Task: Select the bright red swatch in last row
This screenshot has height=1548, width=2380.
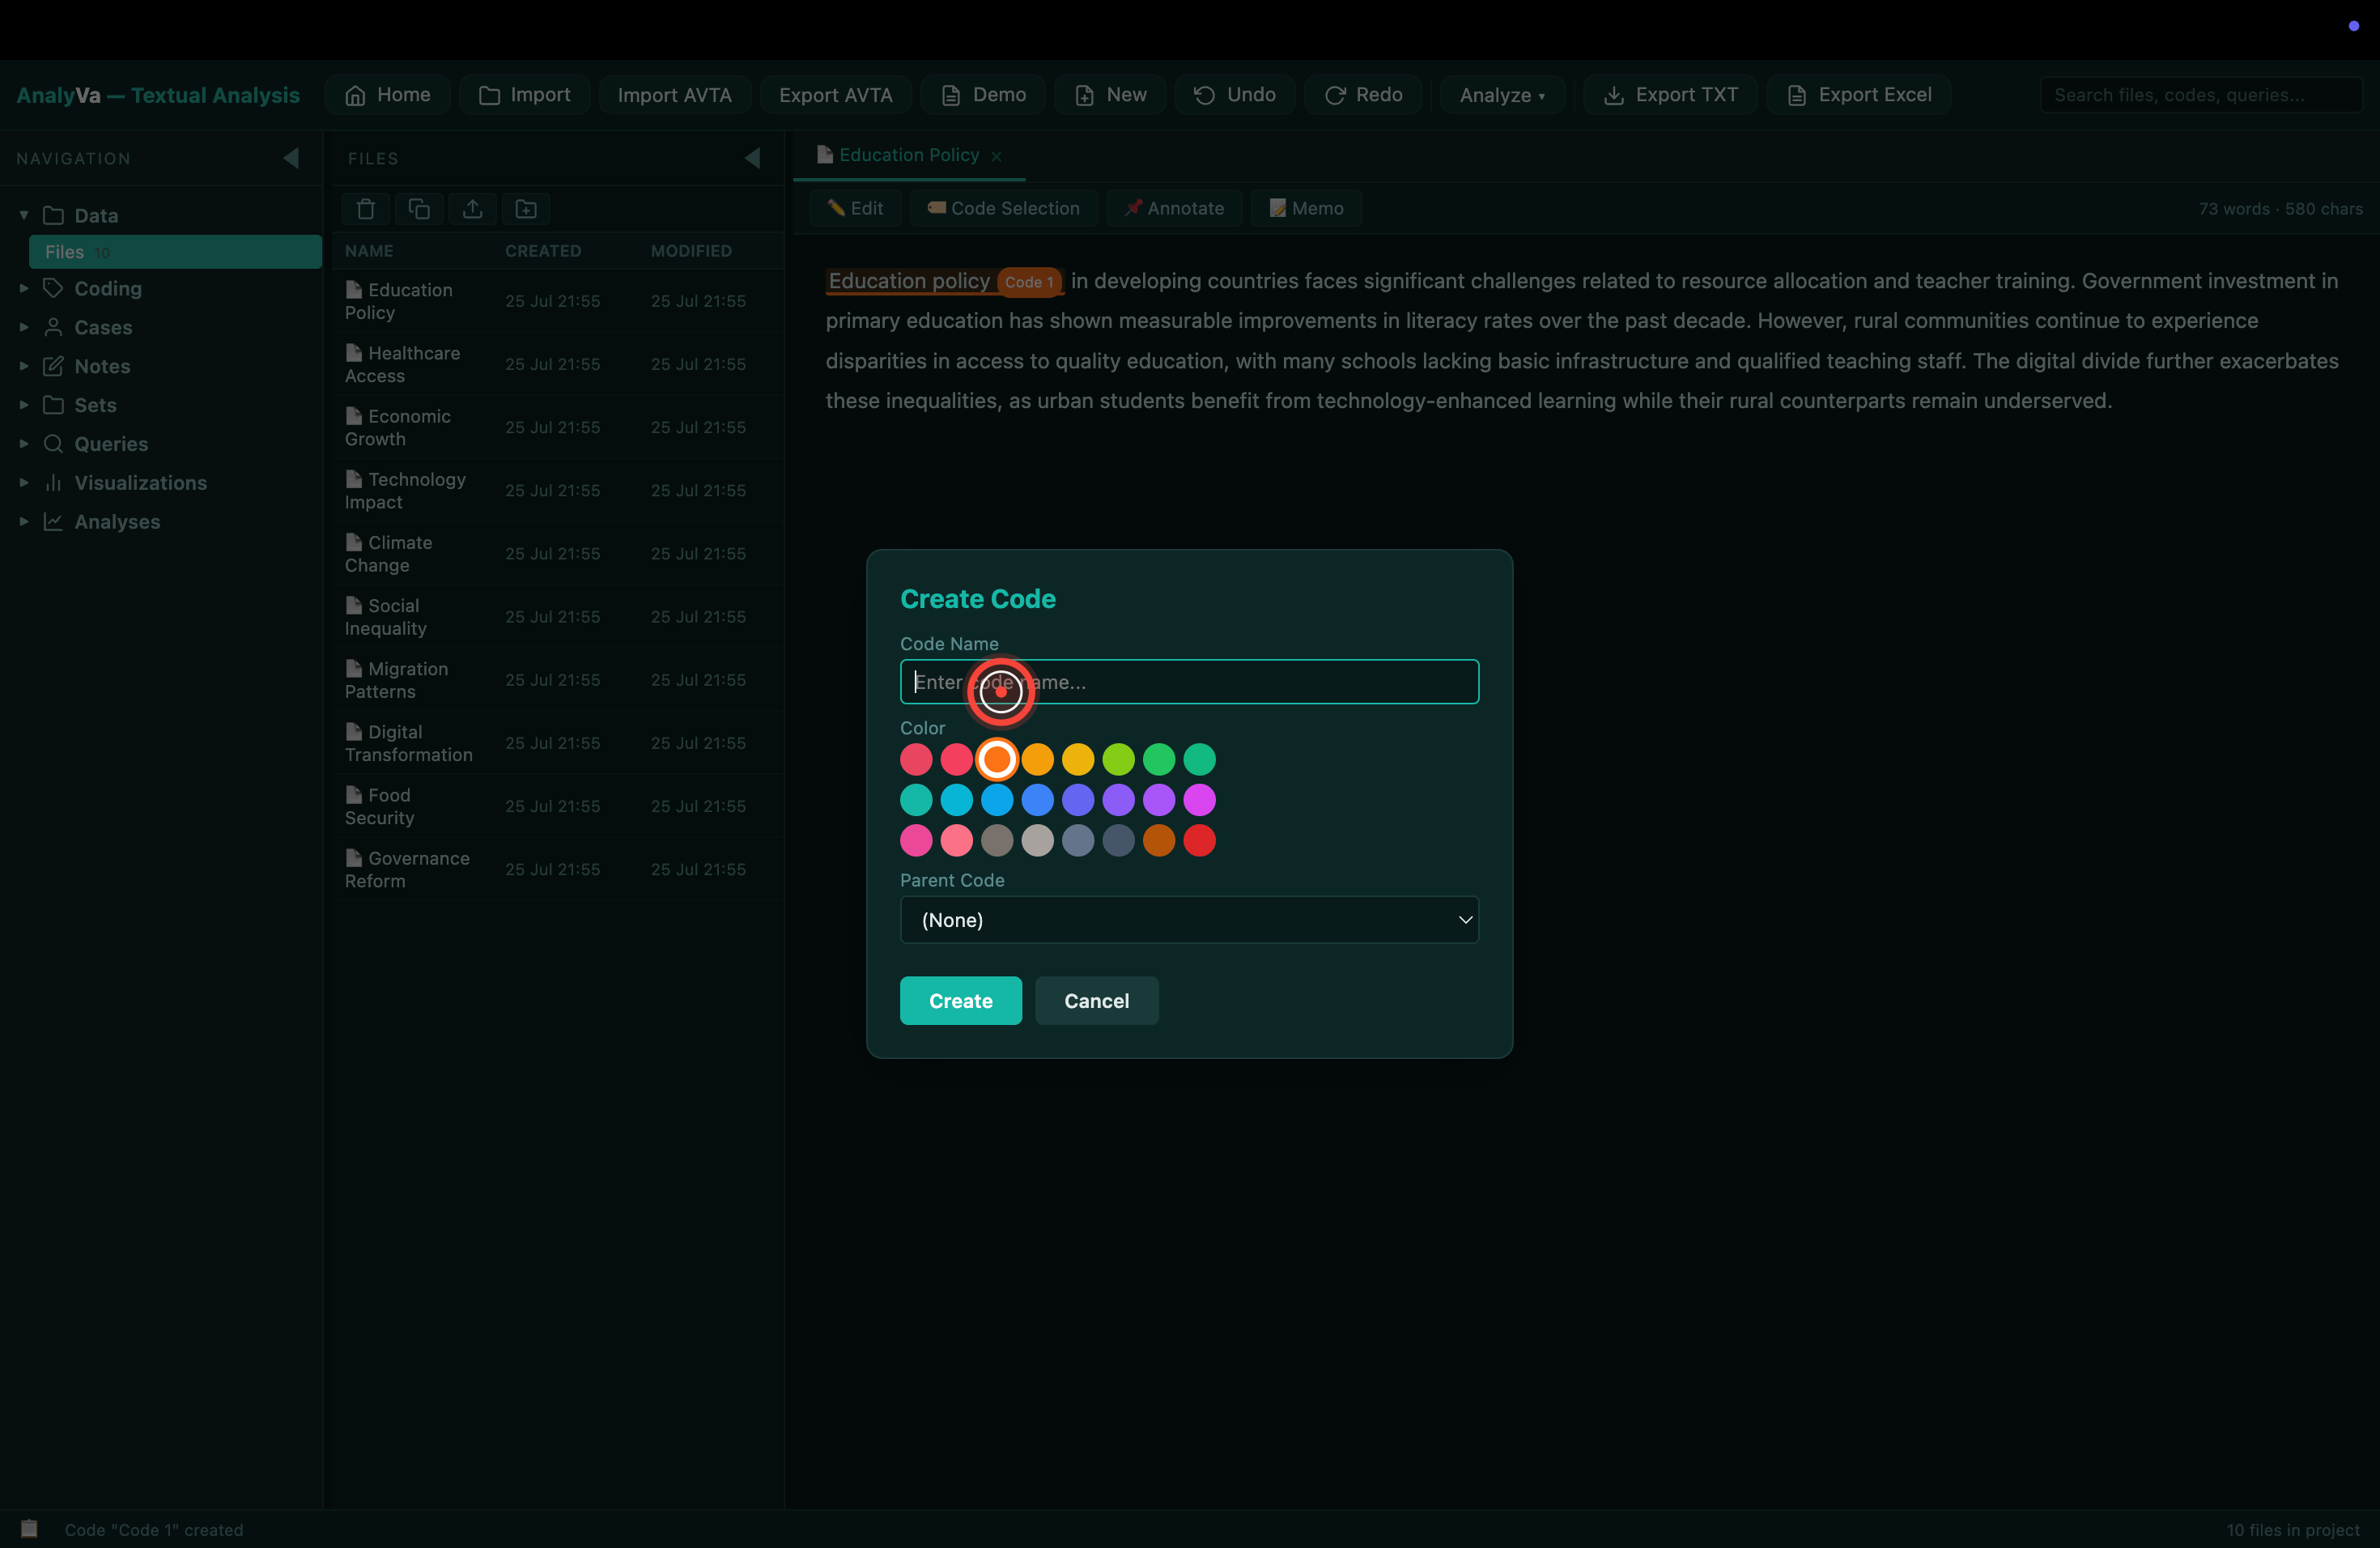Action: [x=1199, y=841]
